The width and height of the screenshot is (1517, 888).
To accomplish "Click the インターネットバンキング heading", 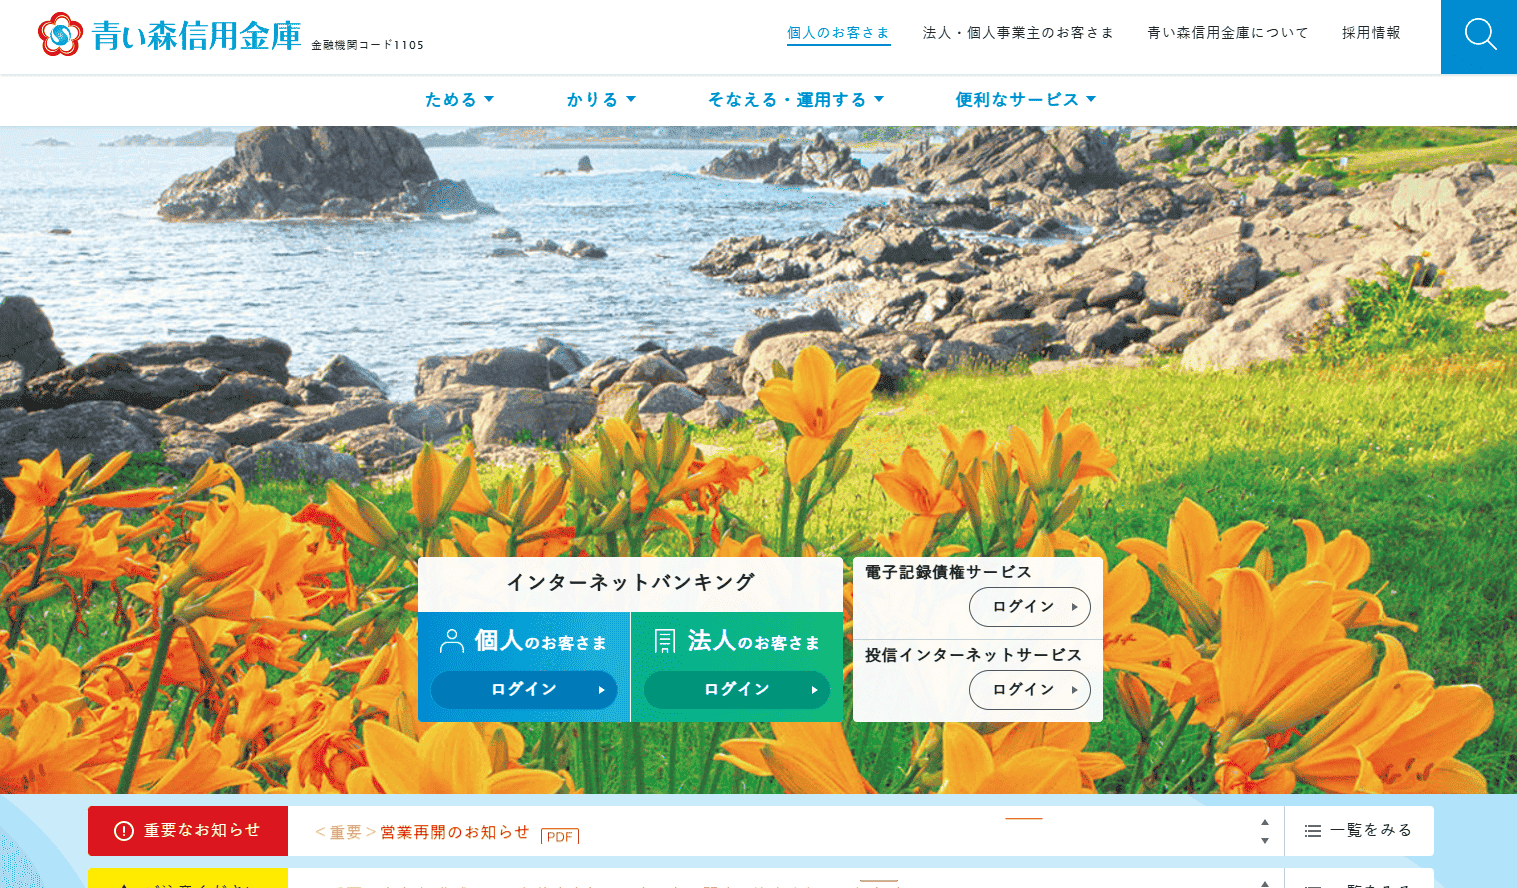I will click(630, 582).
